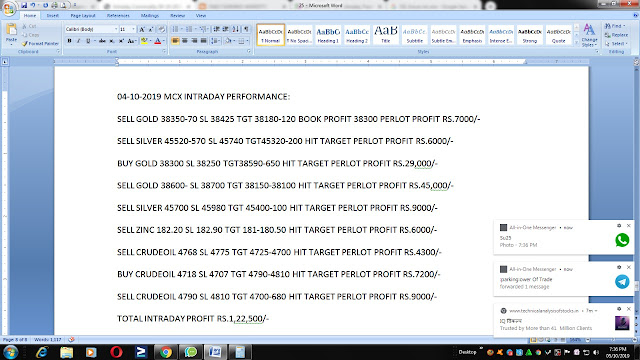
Task: Toggle italic formatting
Action: point(78,41)
